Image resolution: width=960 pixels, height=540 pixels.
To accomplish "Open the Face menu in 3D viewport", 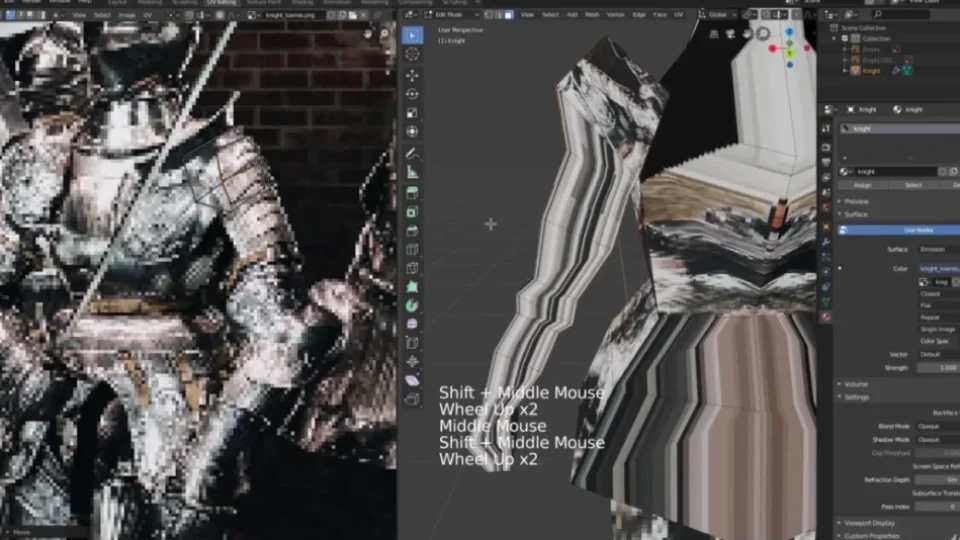I will pos(660,15).
